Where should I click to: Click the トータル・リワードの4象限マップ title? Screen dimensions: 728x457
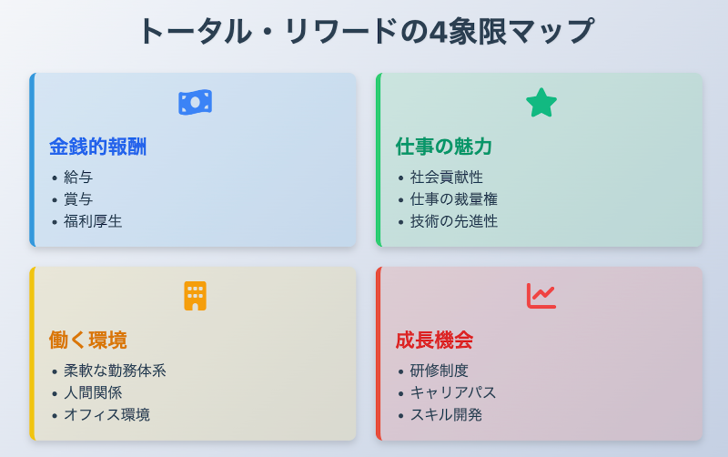364,31
